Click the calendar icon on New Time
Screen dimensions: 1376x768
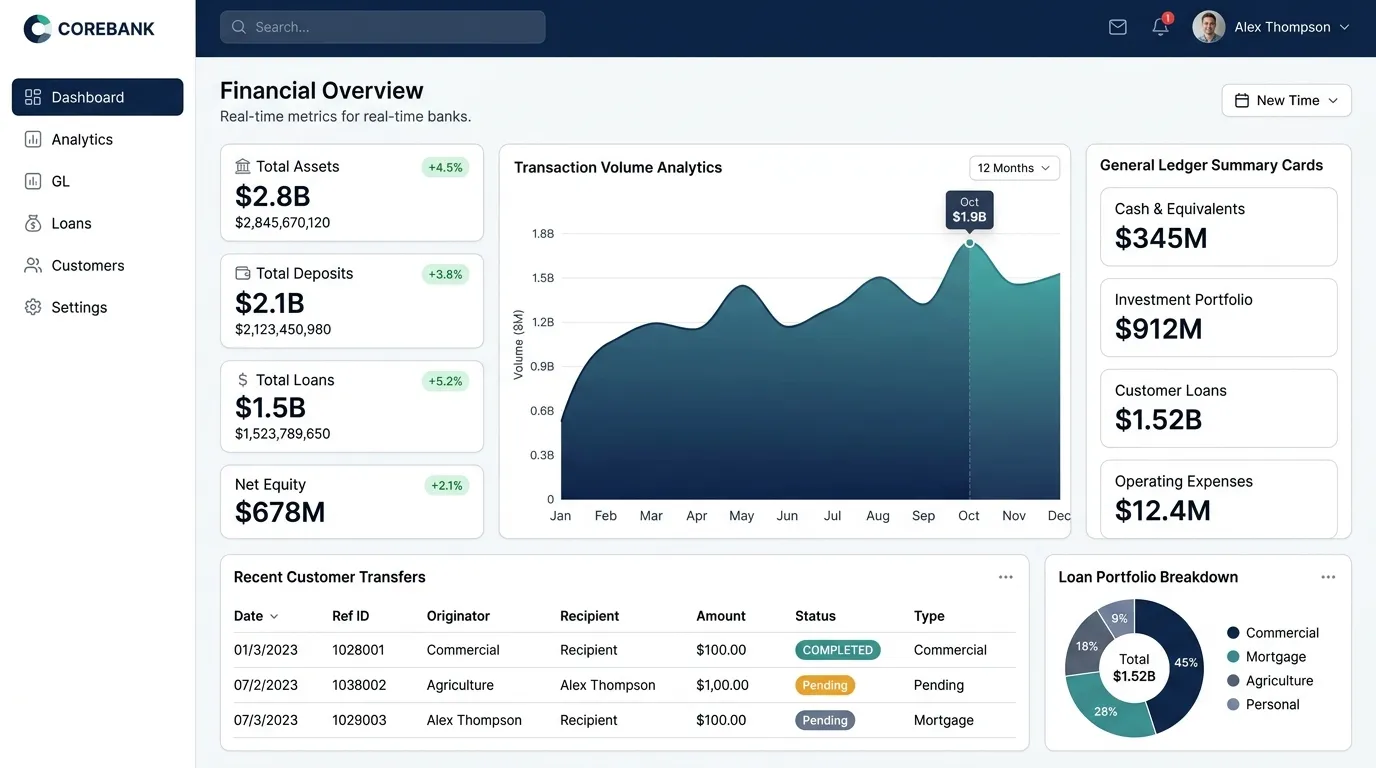1242,100
